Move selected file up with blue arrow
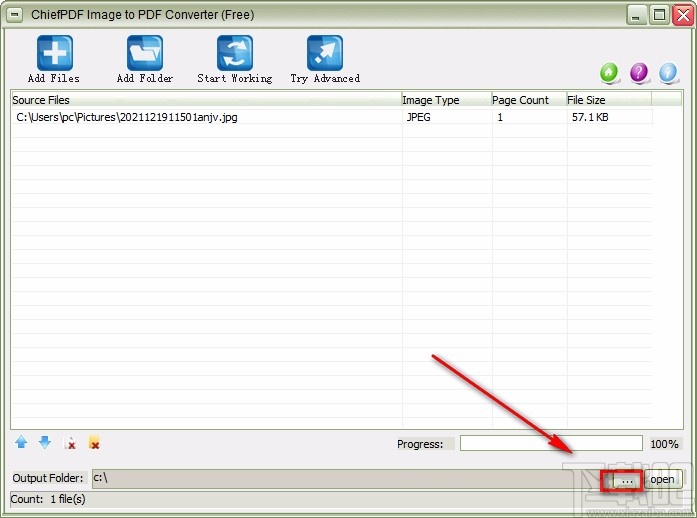Viewport: 697px width, 518px height. (x=21, y=442)
